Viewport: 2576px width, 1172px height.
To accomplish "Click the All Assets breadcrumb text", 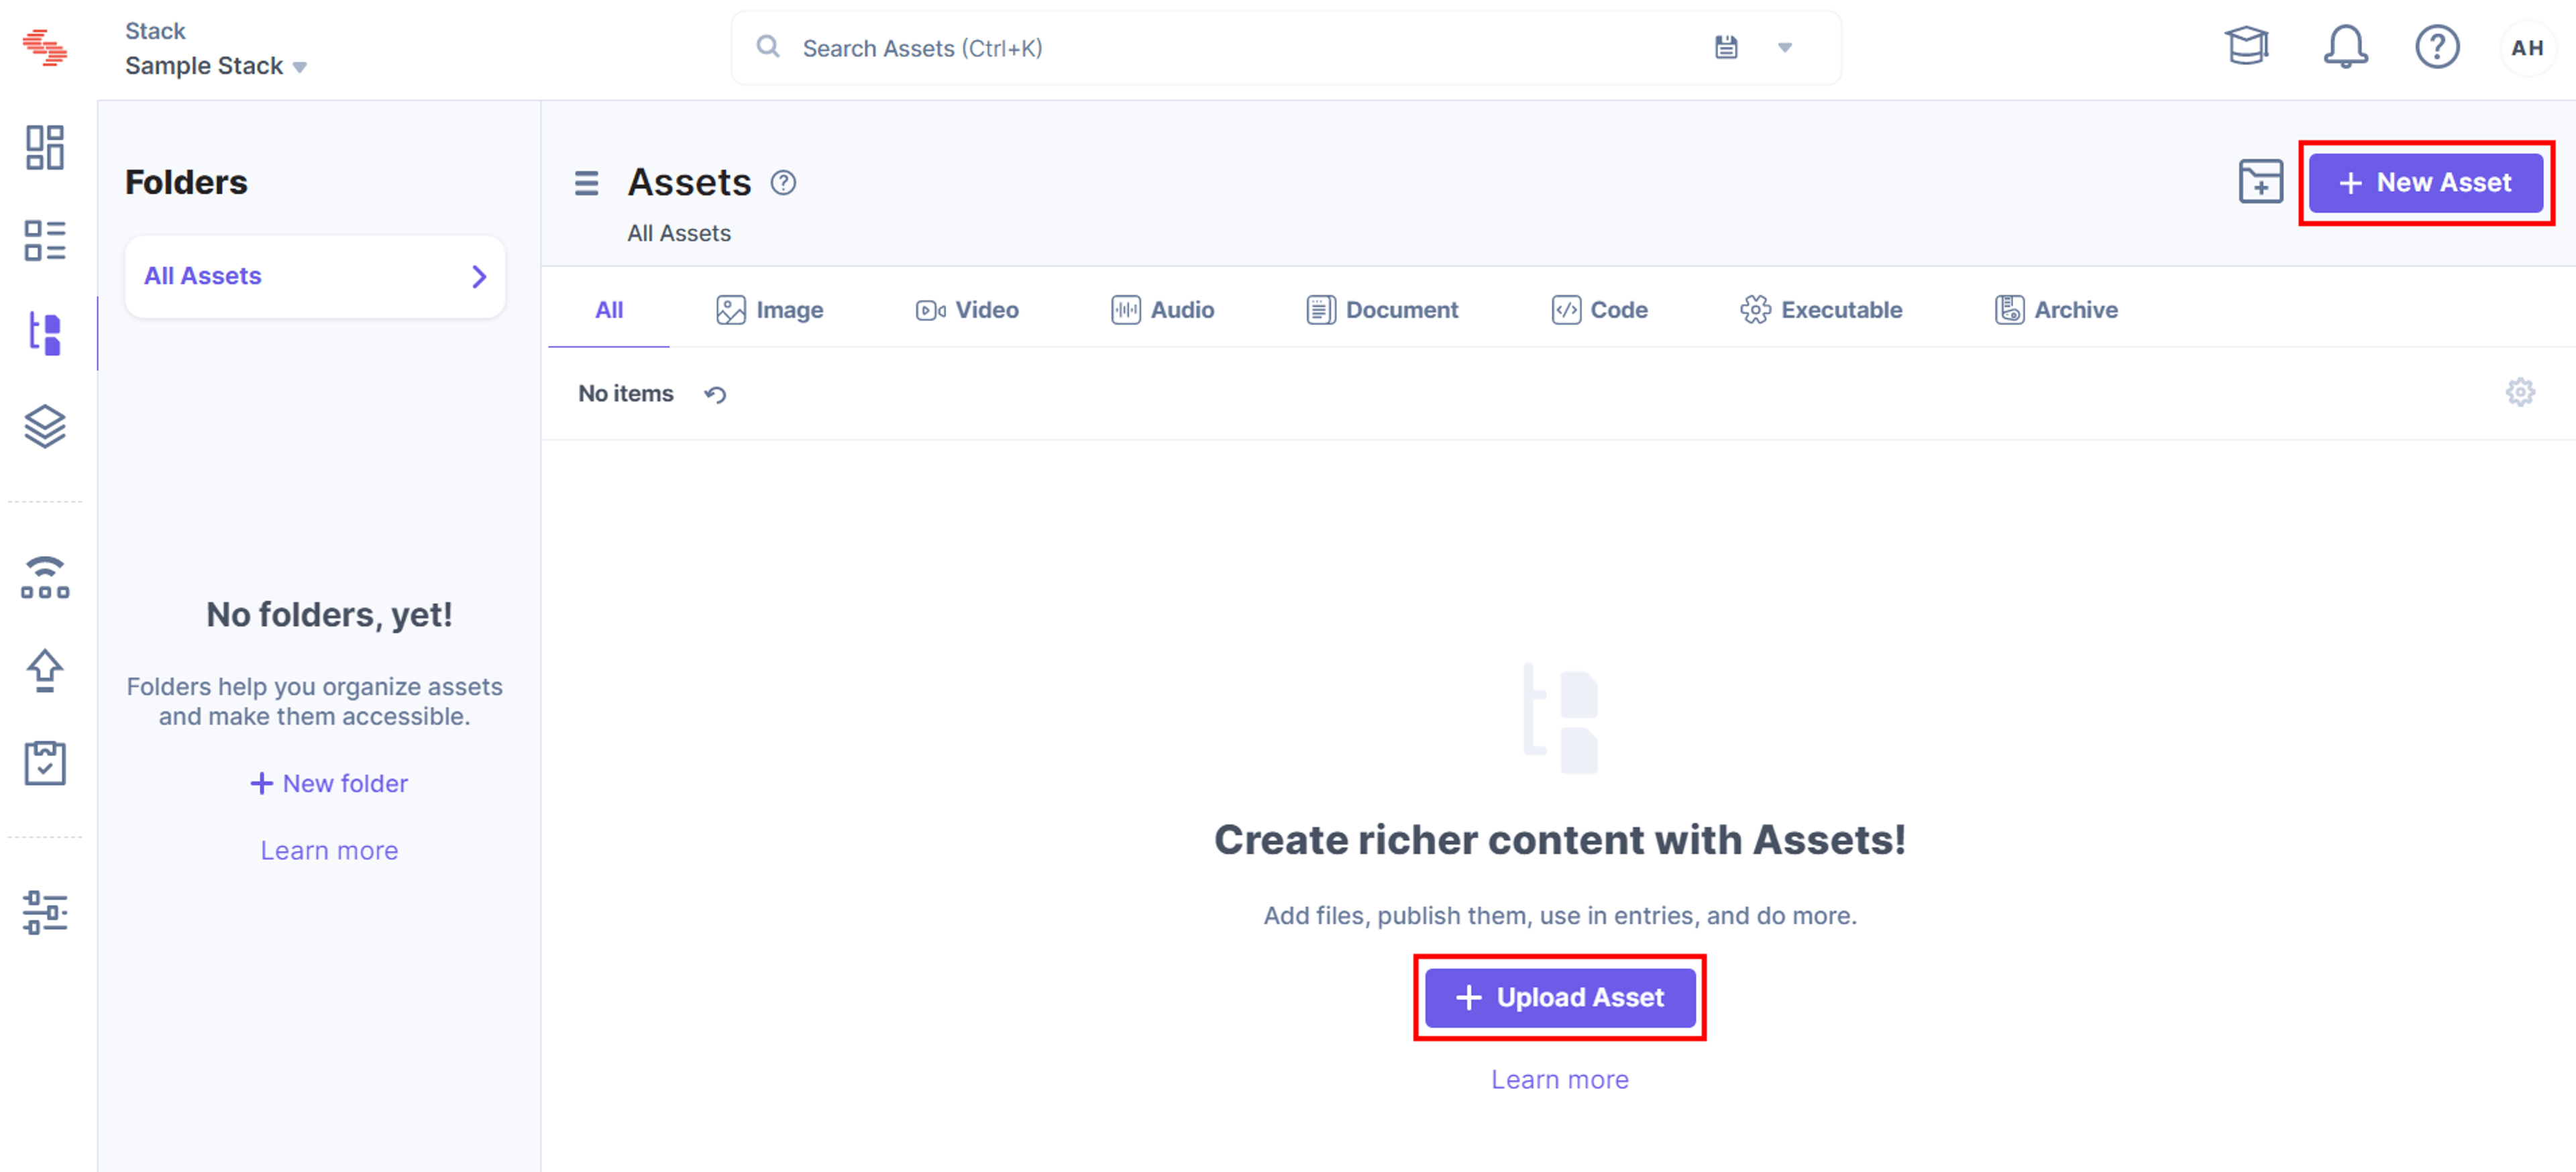I will tap(679, 233).
